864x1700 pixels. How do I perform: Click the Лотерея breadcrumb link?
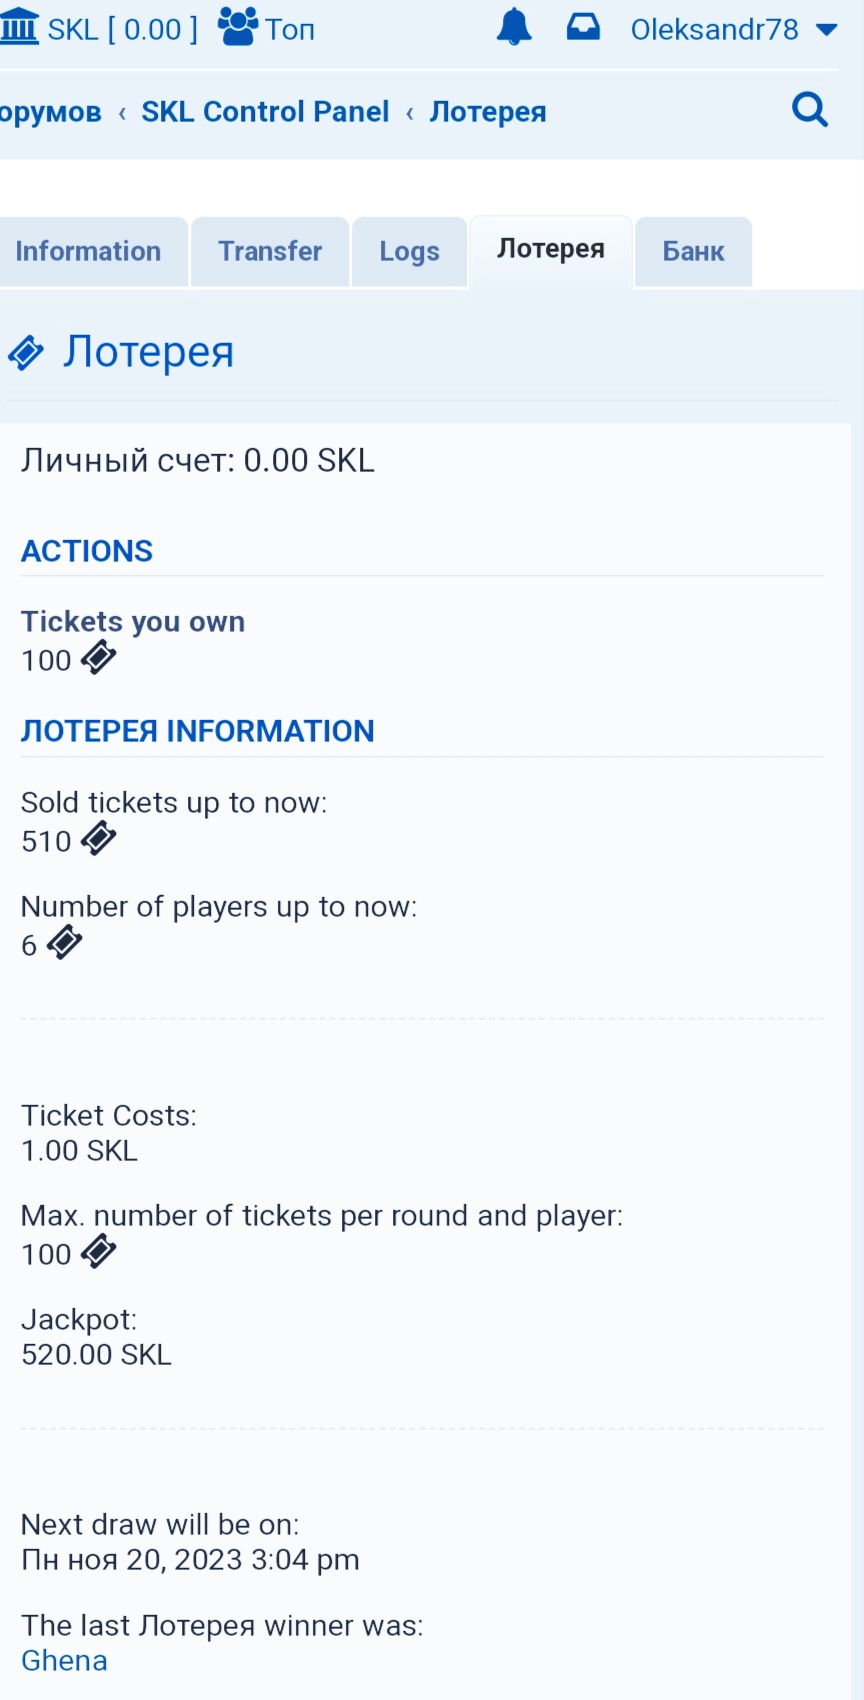click(488, 111)
